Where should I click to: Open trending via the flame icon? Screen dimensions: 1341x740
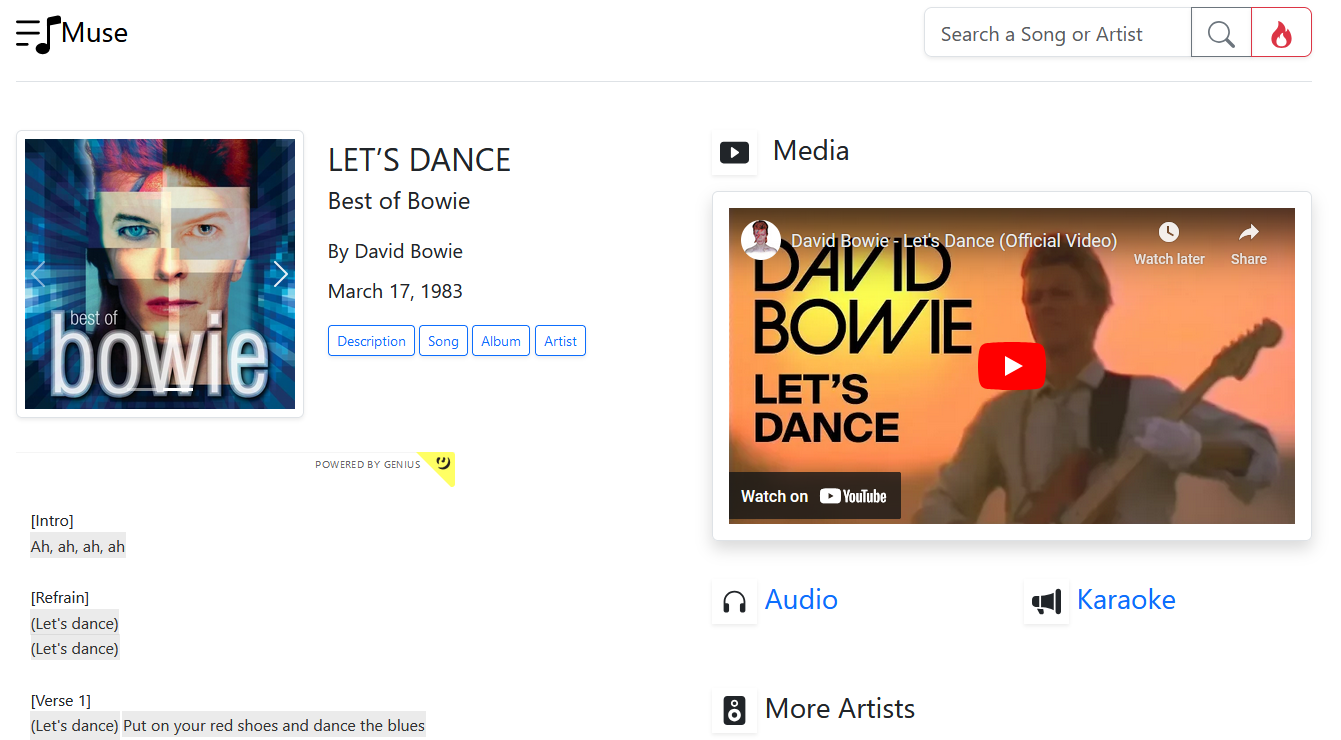click(1281, 33)
